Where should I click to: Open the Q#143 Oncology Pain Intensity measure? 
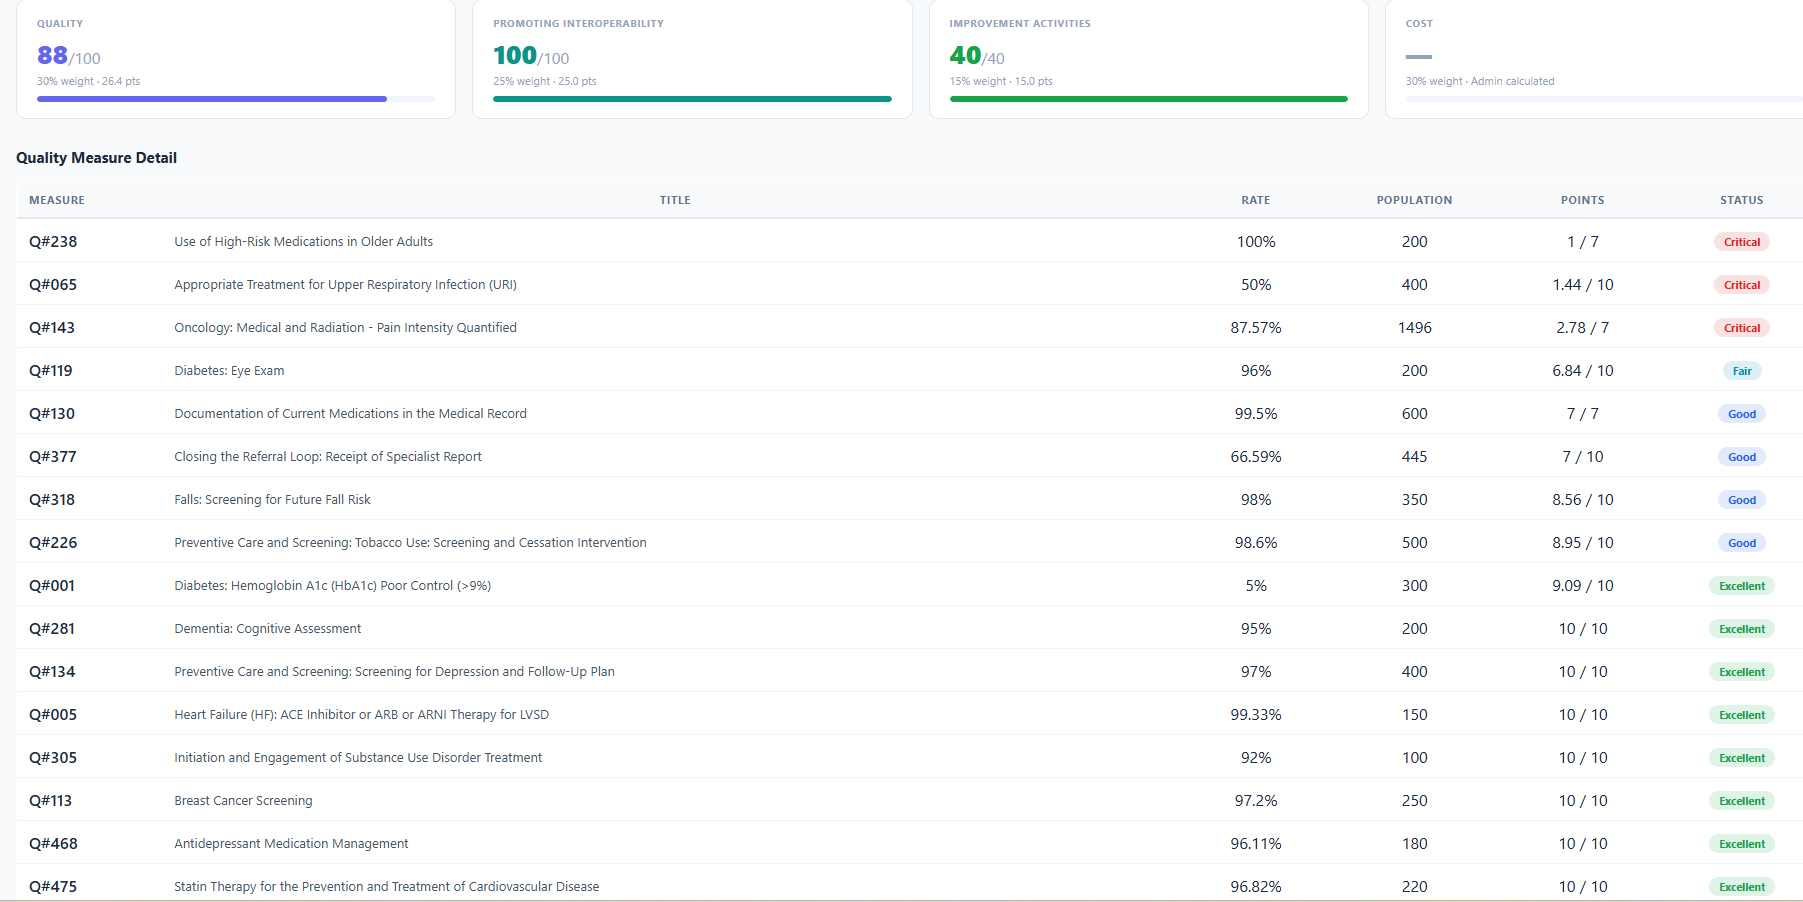[x=345, y=327]
